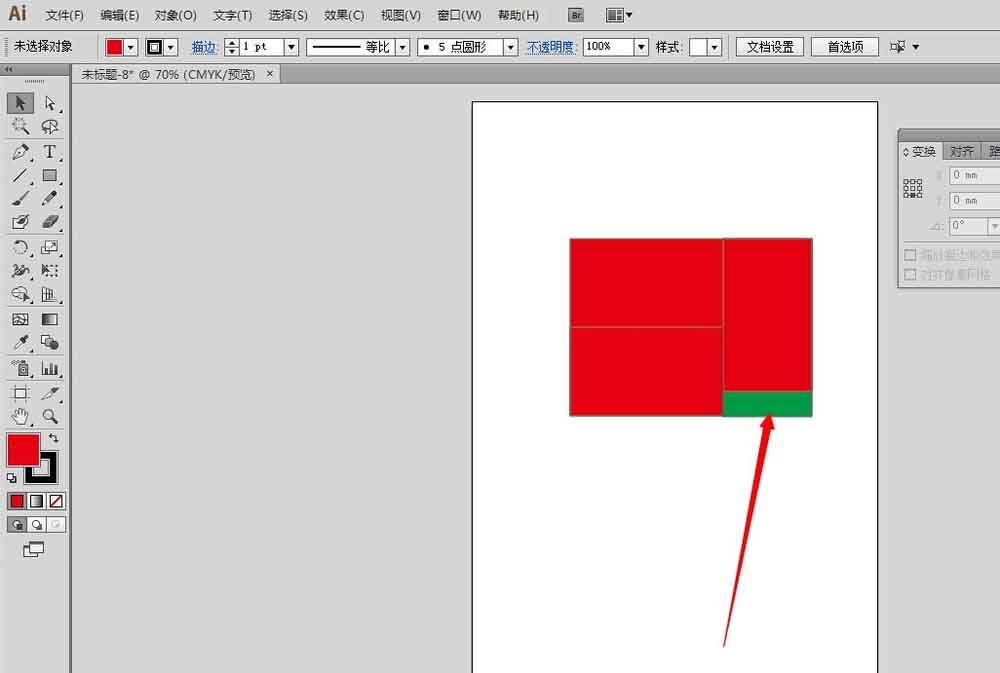Select the Eyedropper tool
This screenshot has height=673, width=1000.
[x=20, y=343]
